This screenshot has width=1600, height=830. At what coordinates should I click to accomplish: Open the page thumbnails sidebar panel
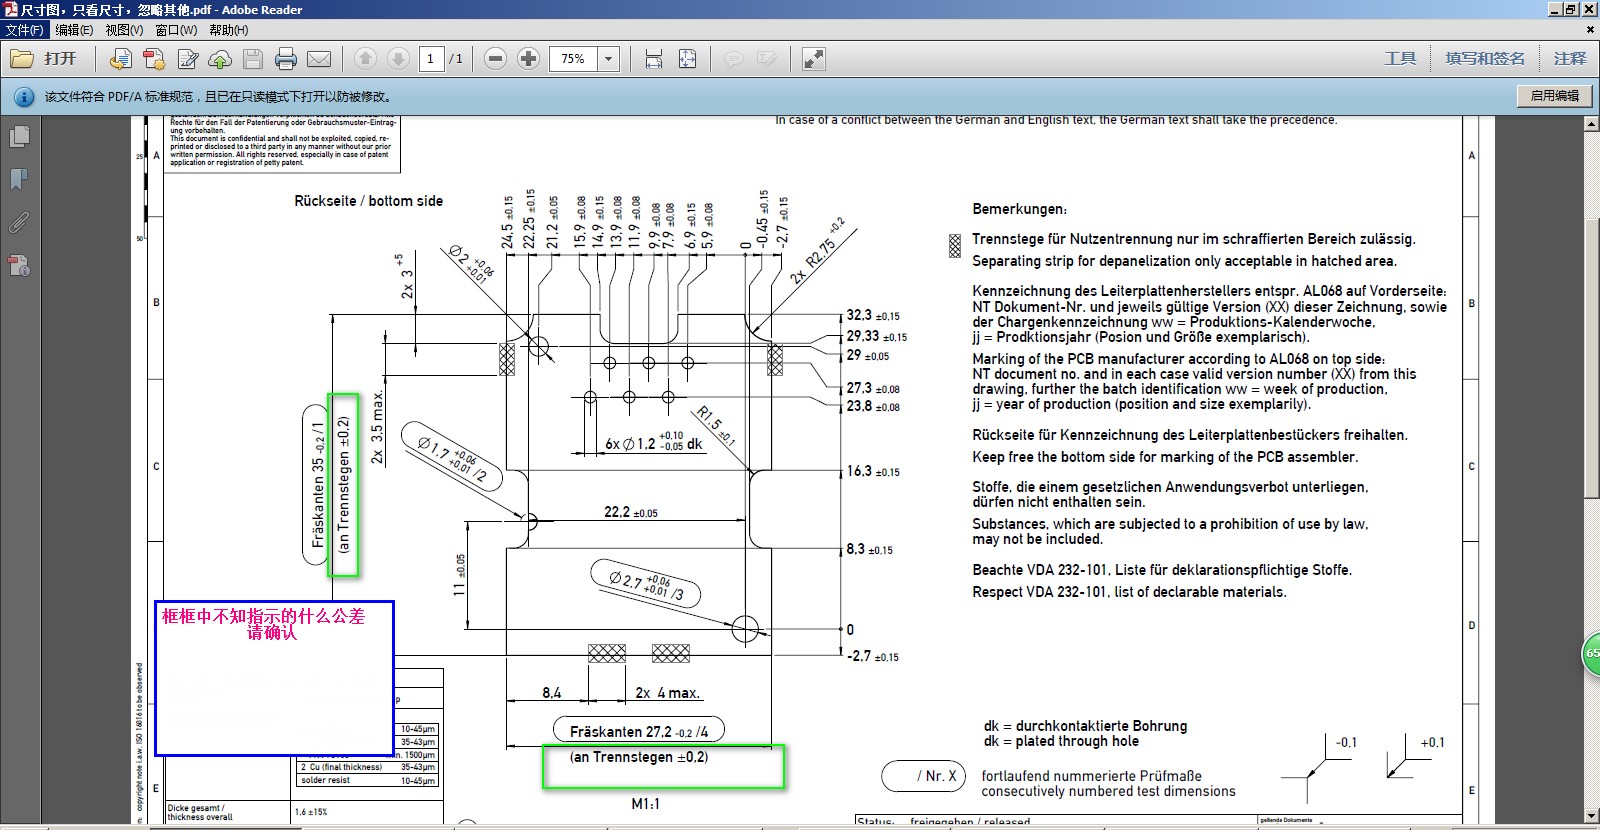tap(19, 136)
